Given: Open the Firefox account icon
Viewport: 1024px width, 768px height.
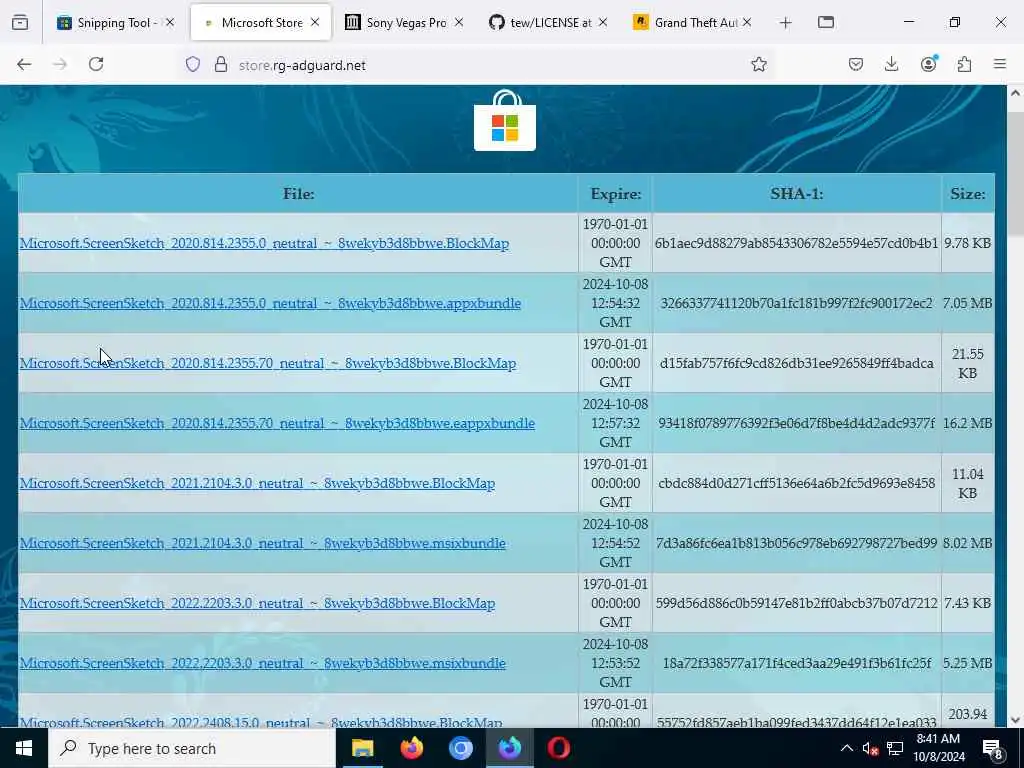Looking at the screenshot, I should tap(928, 64).
